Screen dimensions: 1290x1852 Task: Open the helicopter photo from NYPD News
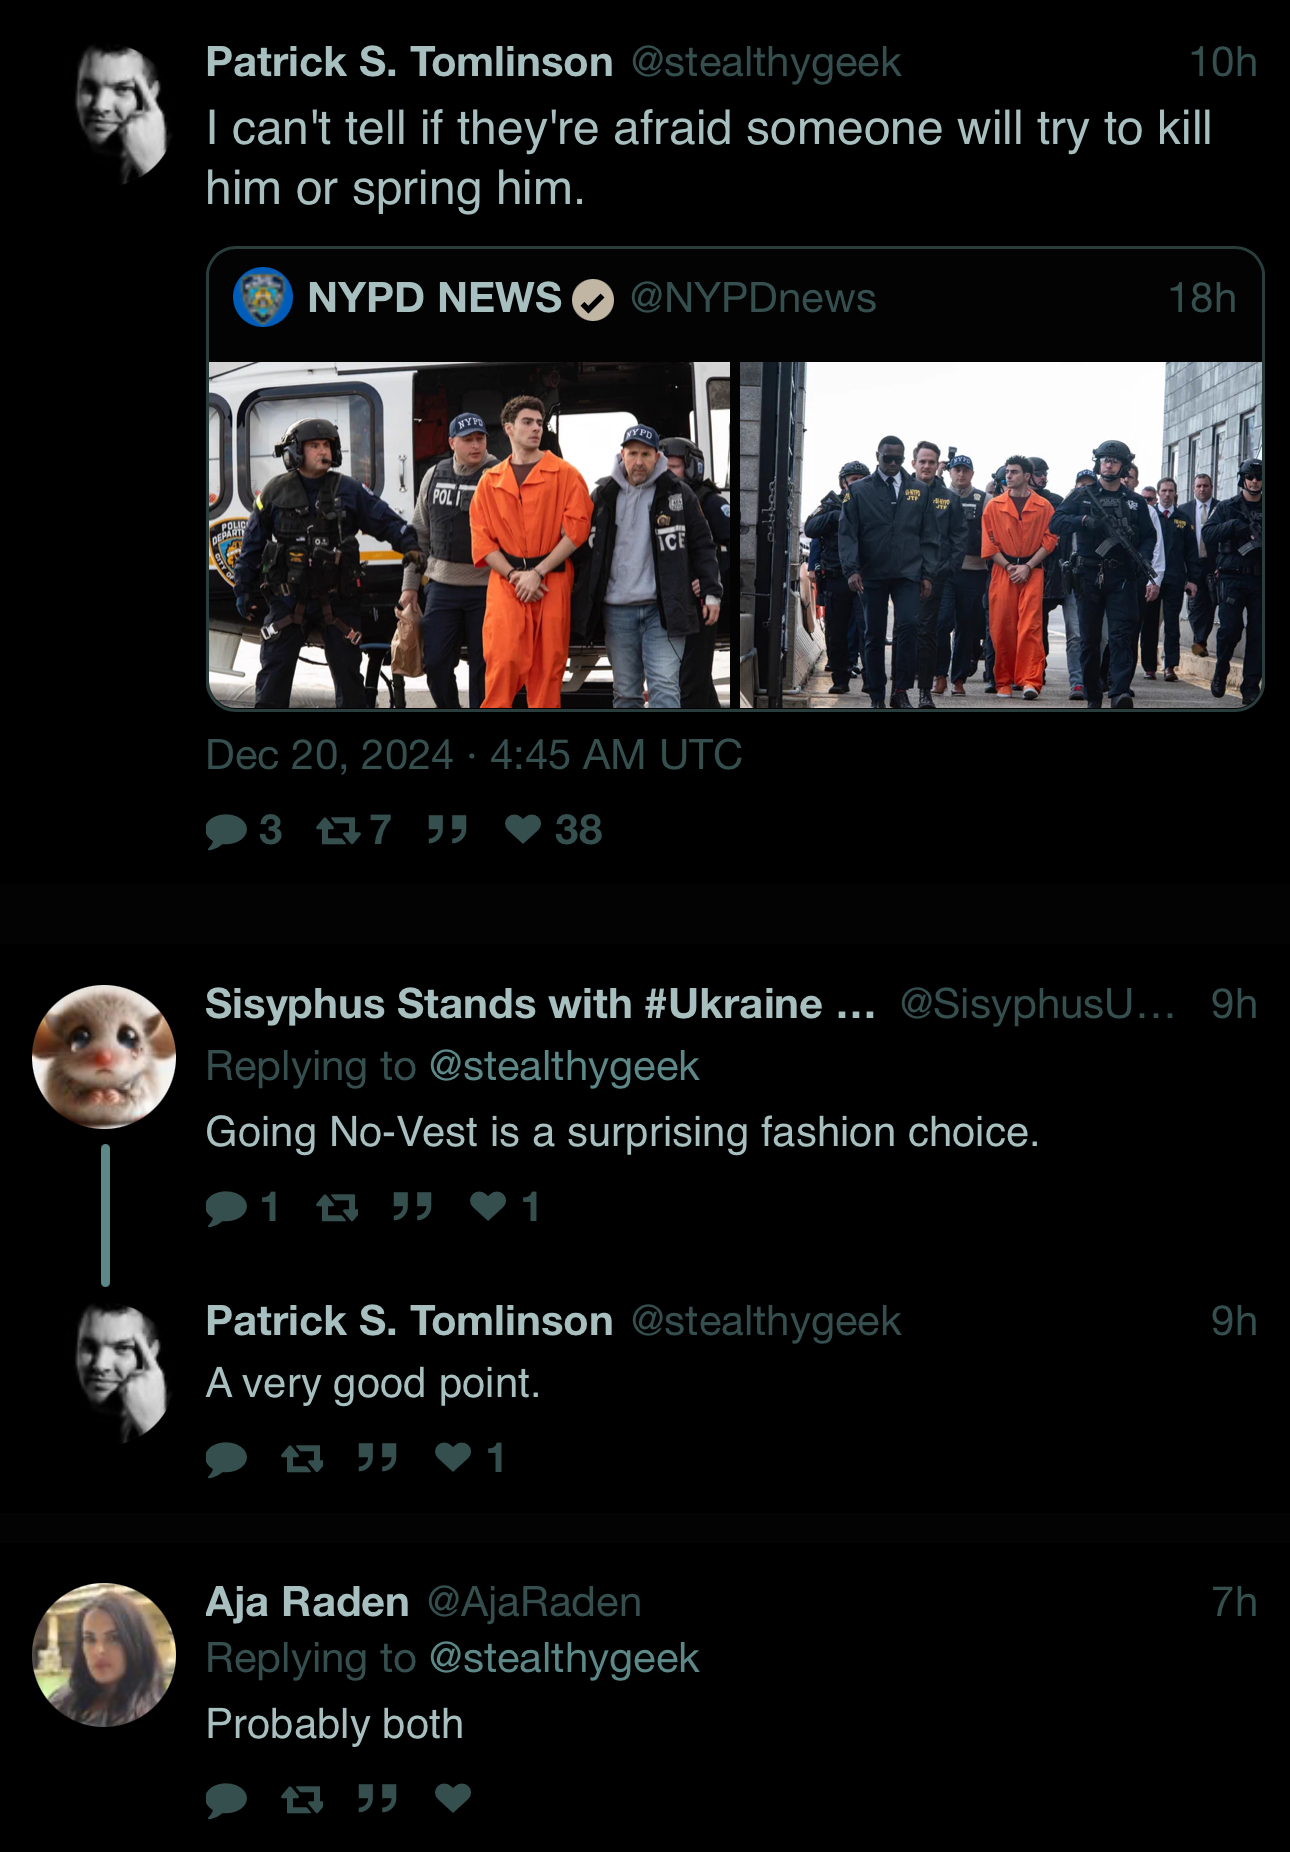pos(469,535)
